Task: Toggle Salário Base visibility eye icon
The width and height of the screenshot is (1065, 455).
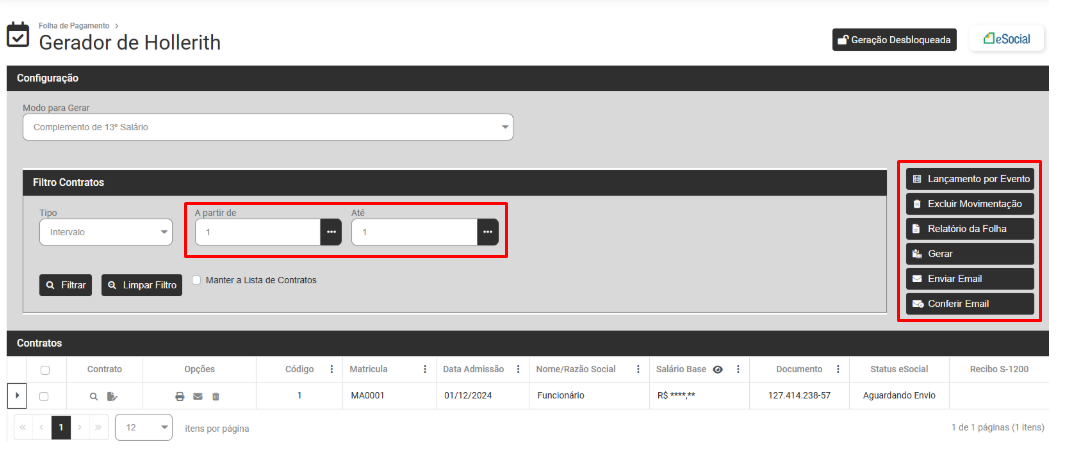Action: pos(718,369)
